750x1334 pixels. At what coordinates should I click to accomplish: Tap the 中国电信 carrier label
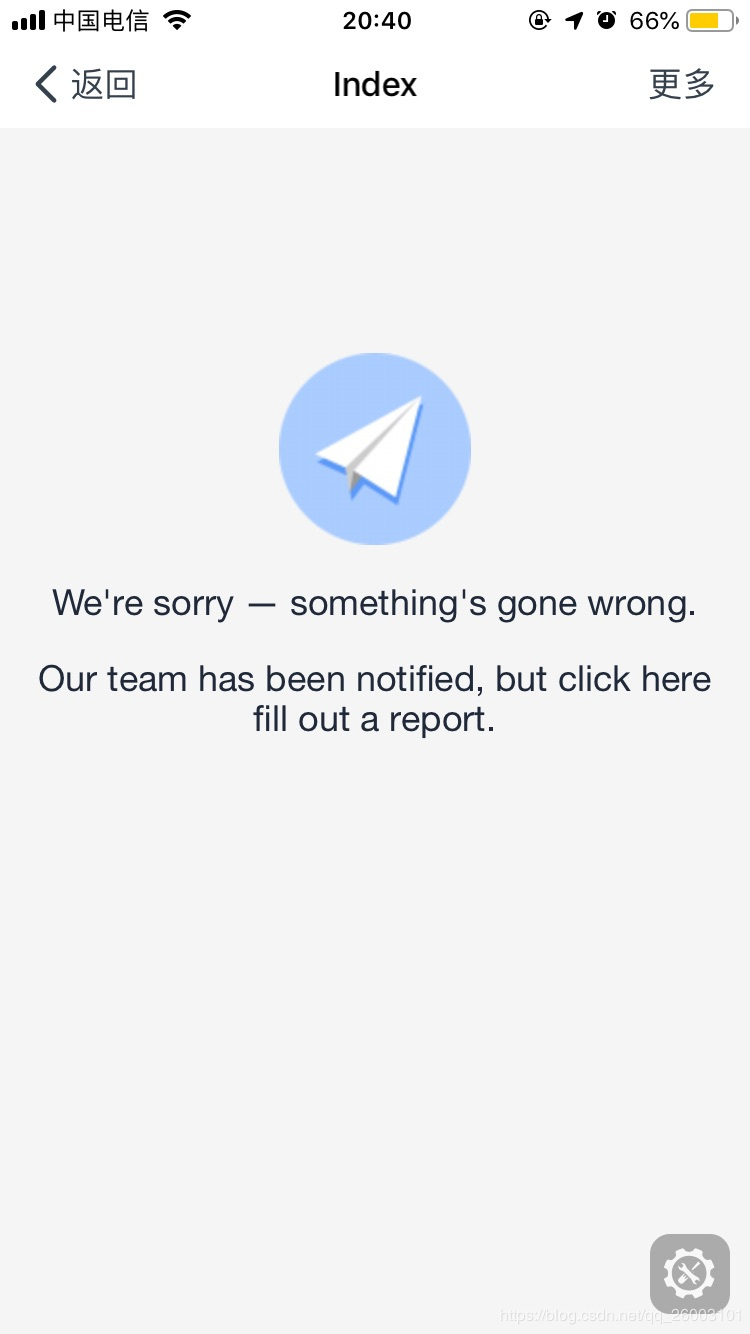coord(100,21)
